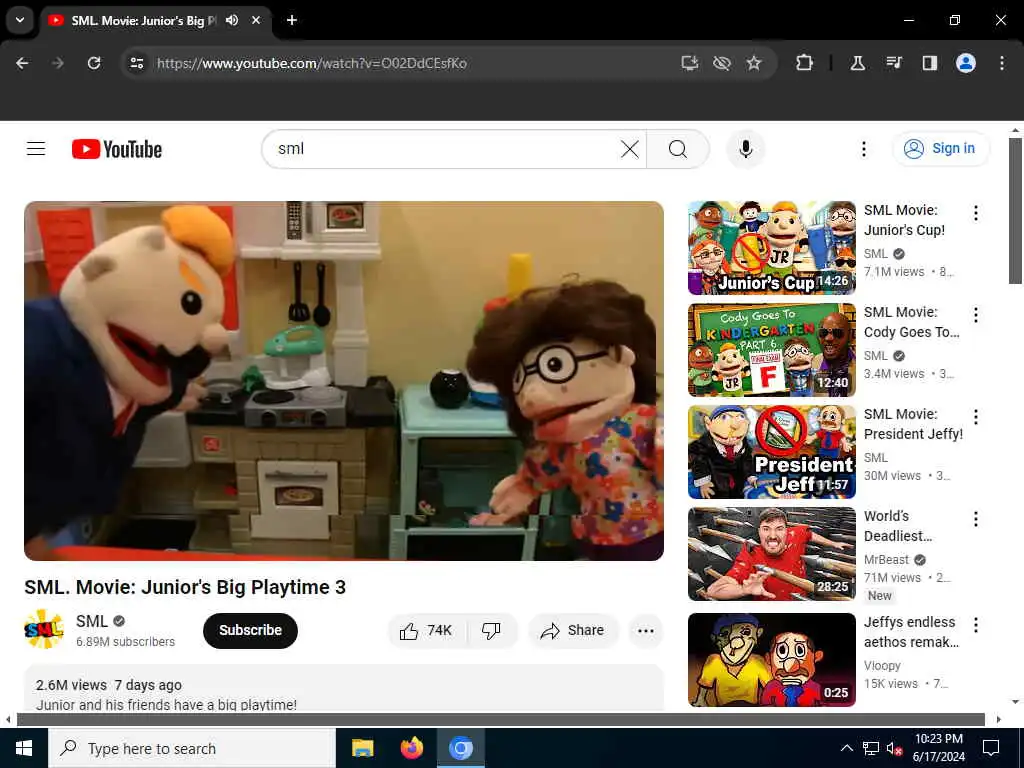This screenshot has height=768, width=1024.
Task: Go back in browser
Action: coord(22,63)
